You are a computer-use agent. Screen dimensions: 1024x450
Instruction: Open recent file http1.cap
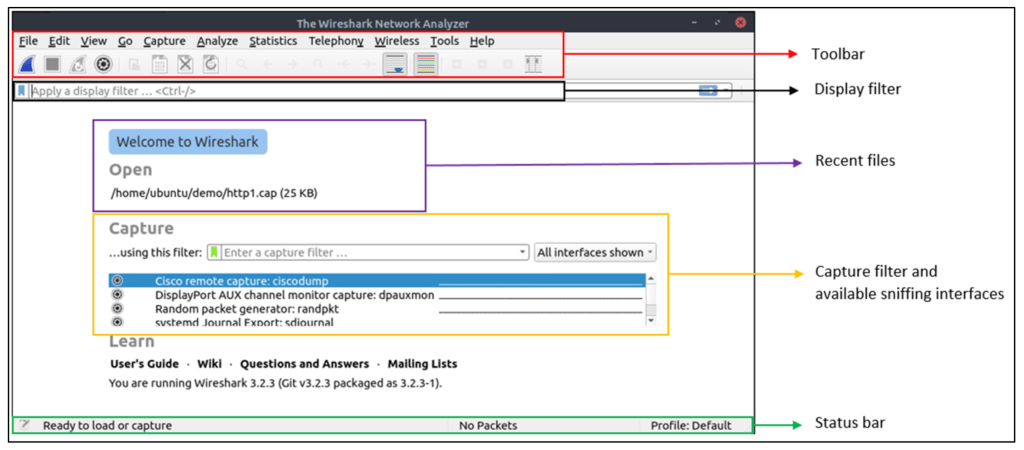tap(213, 193)
